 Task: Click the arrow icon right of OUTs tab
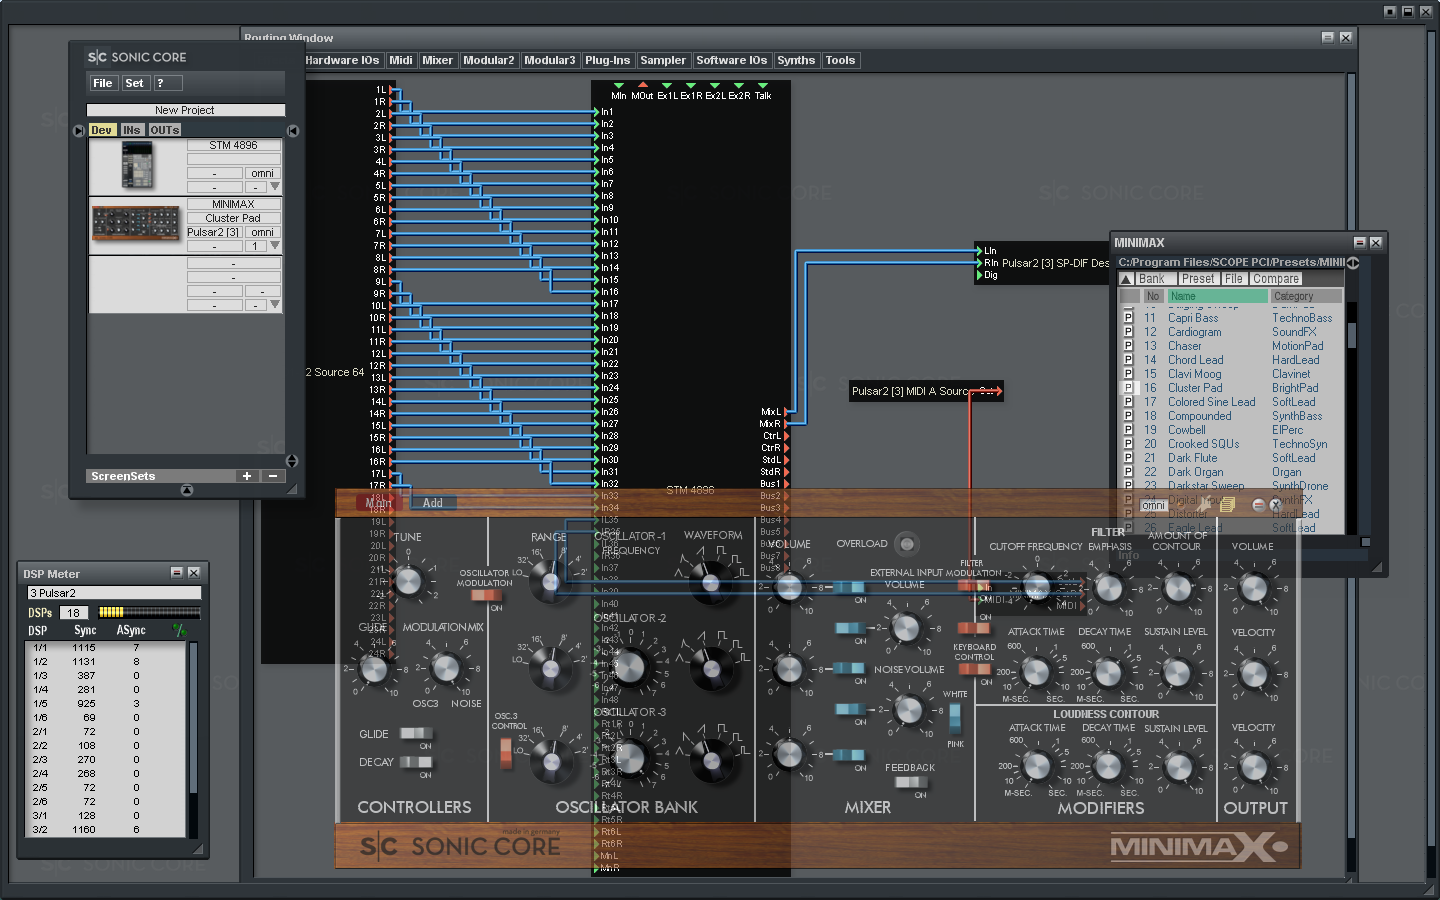[x=293, y=130]
